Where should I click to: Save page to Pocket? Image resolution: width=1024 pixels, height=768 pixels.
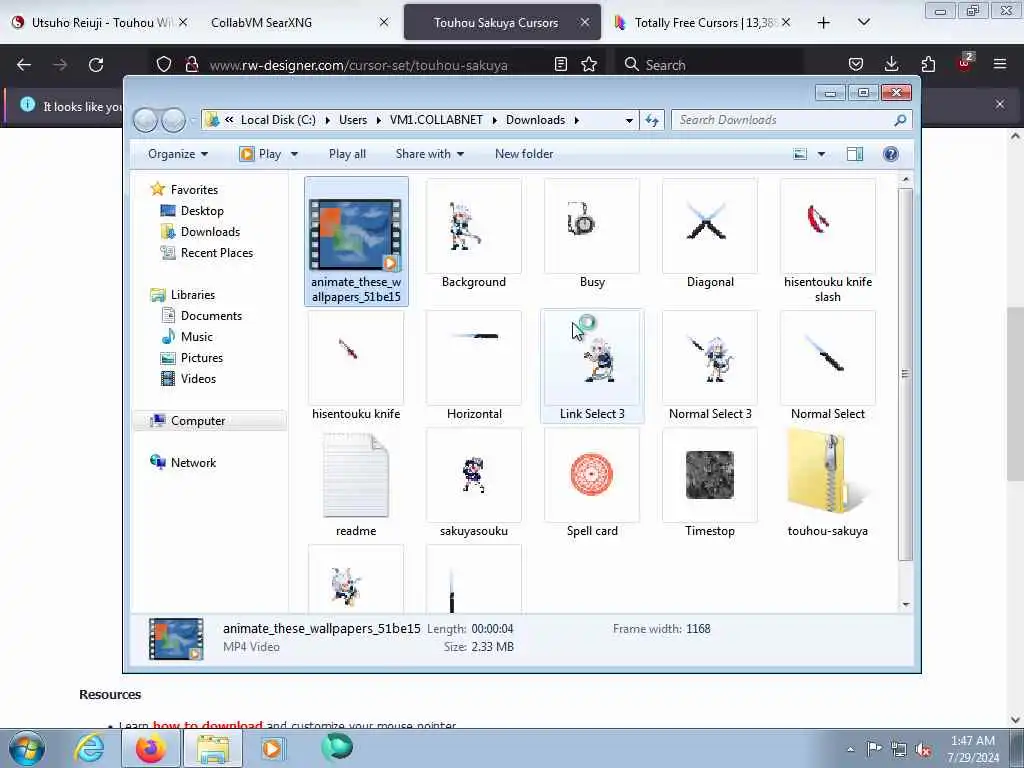coord(856,64)
